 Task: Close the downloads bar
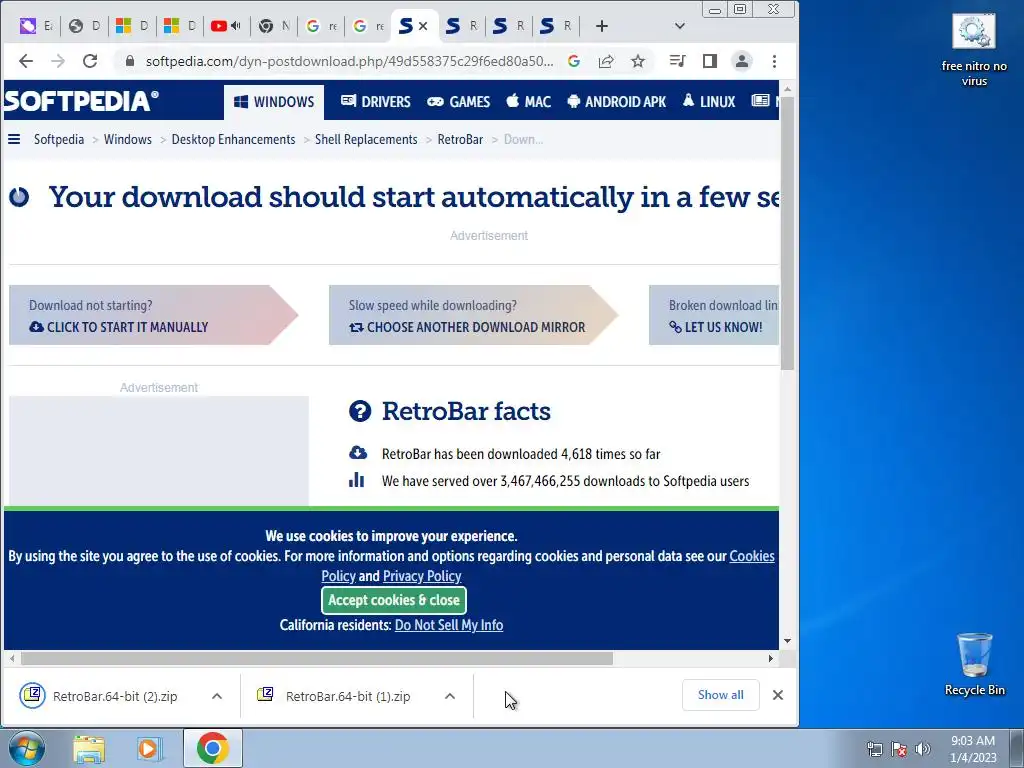point(778,695)
